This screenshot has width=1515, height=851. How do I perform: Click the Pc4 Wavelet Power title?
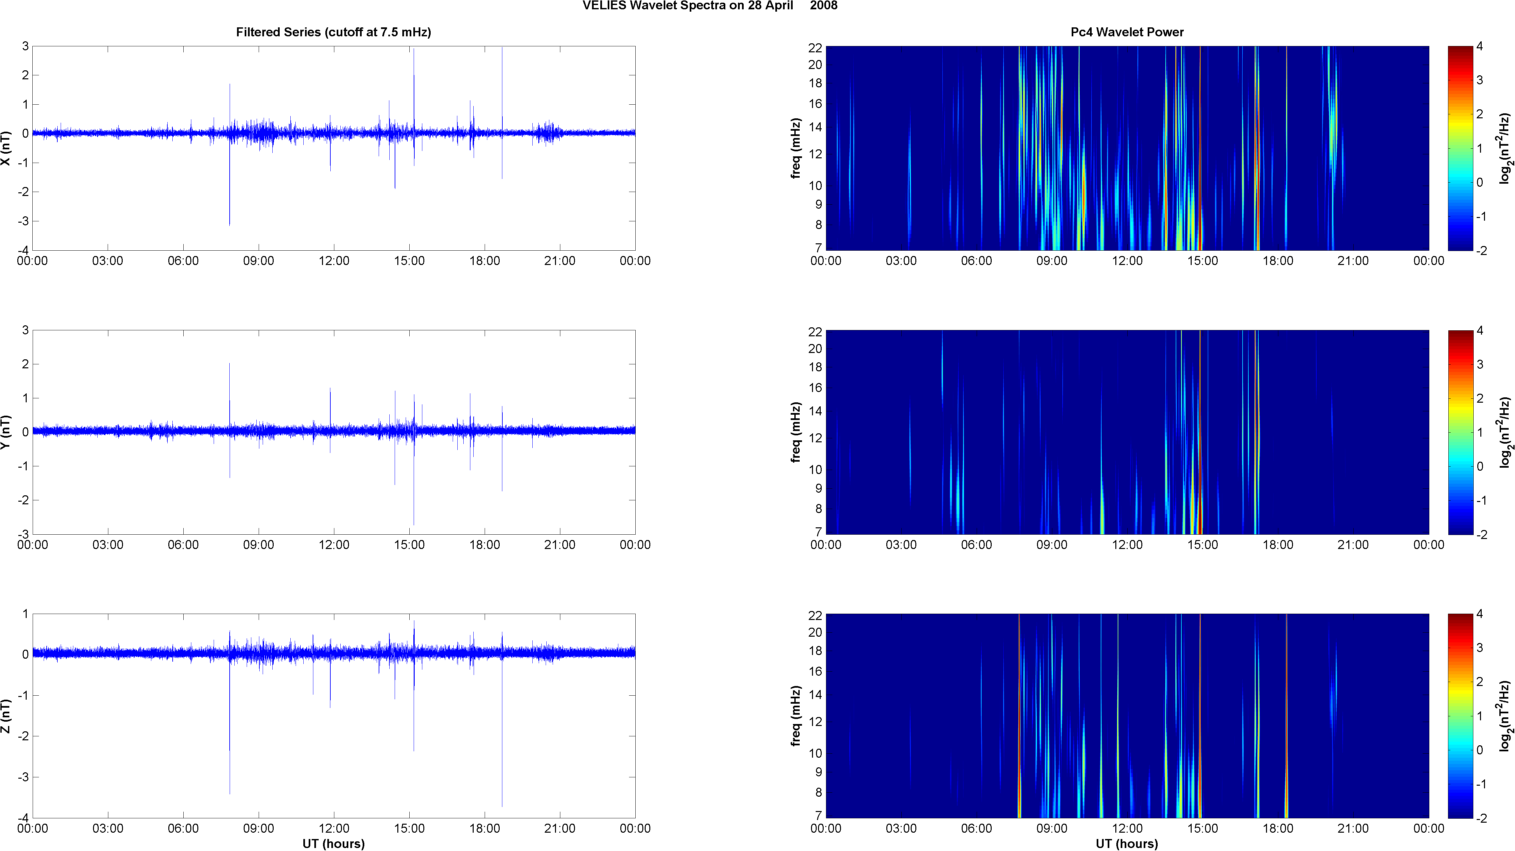coord(1127,32)
